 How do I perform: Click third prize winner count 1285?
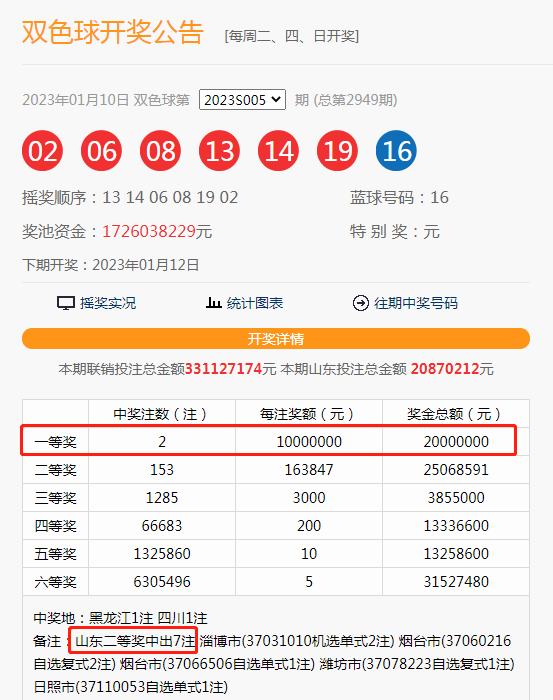[162, 498]
